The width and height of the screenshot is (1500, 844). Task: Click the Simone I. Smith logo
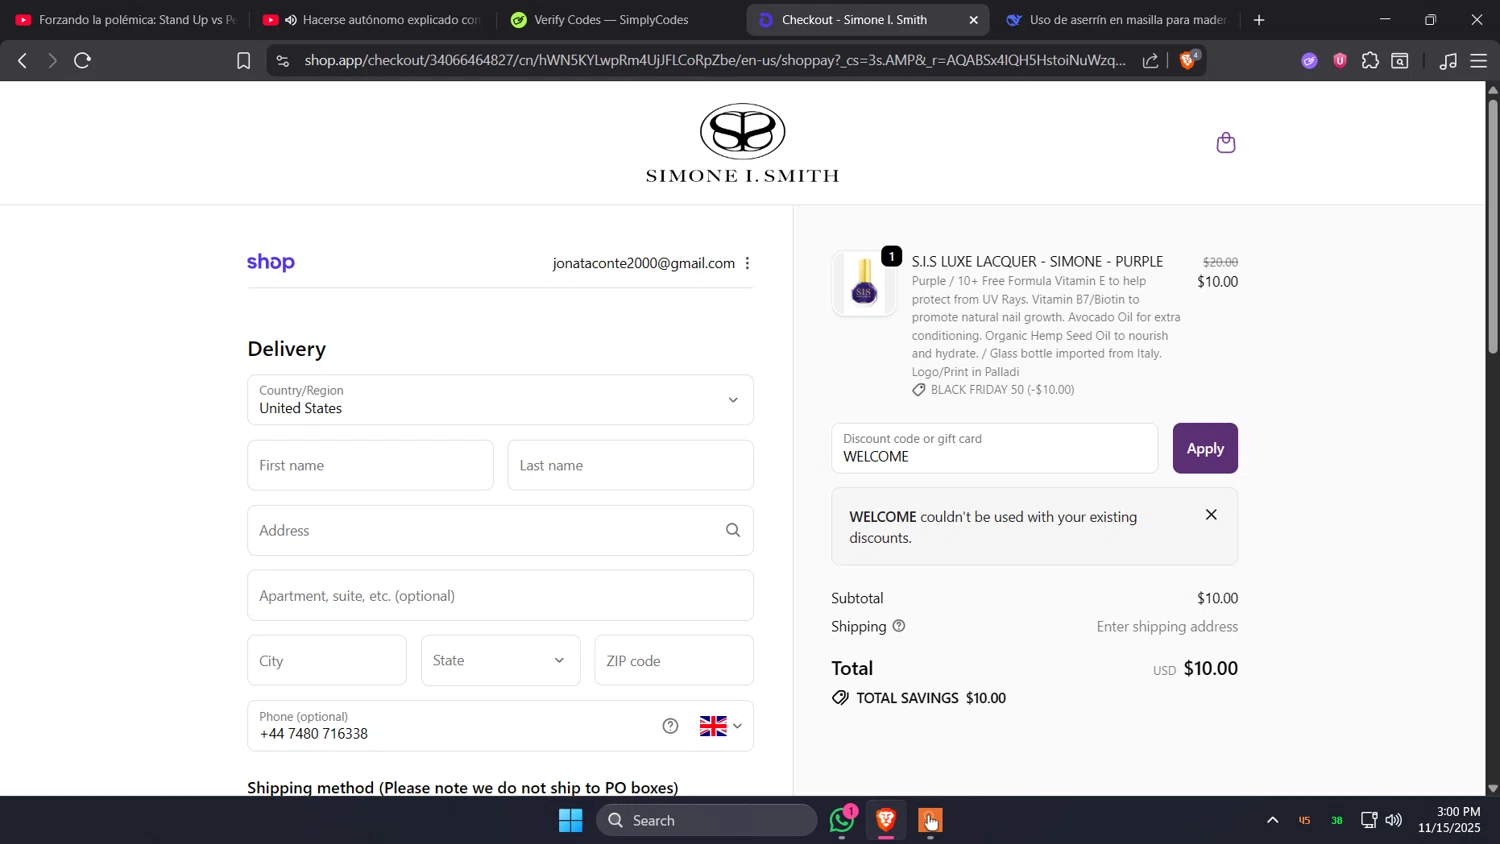(742, 143)
